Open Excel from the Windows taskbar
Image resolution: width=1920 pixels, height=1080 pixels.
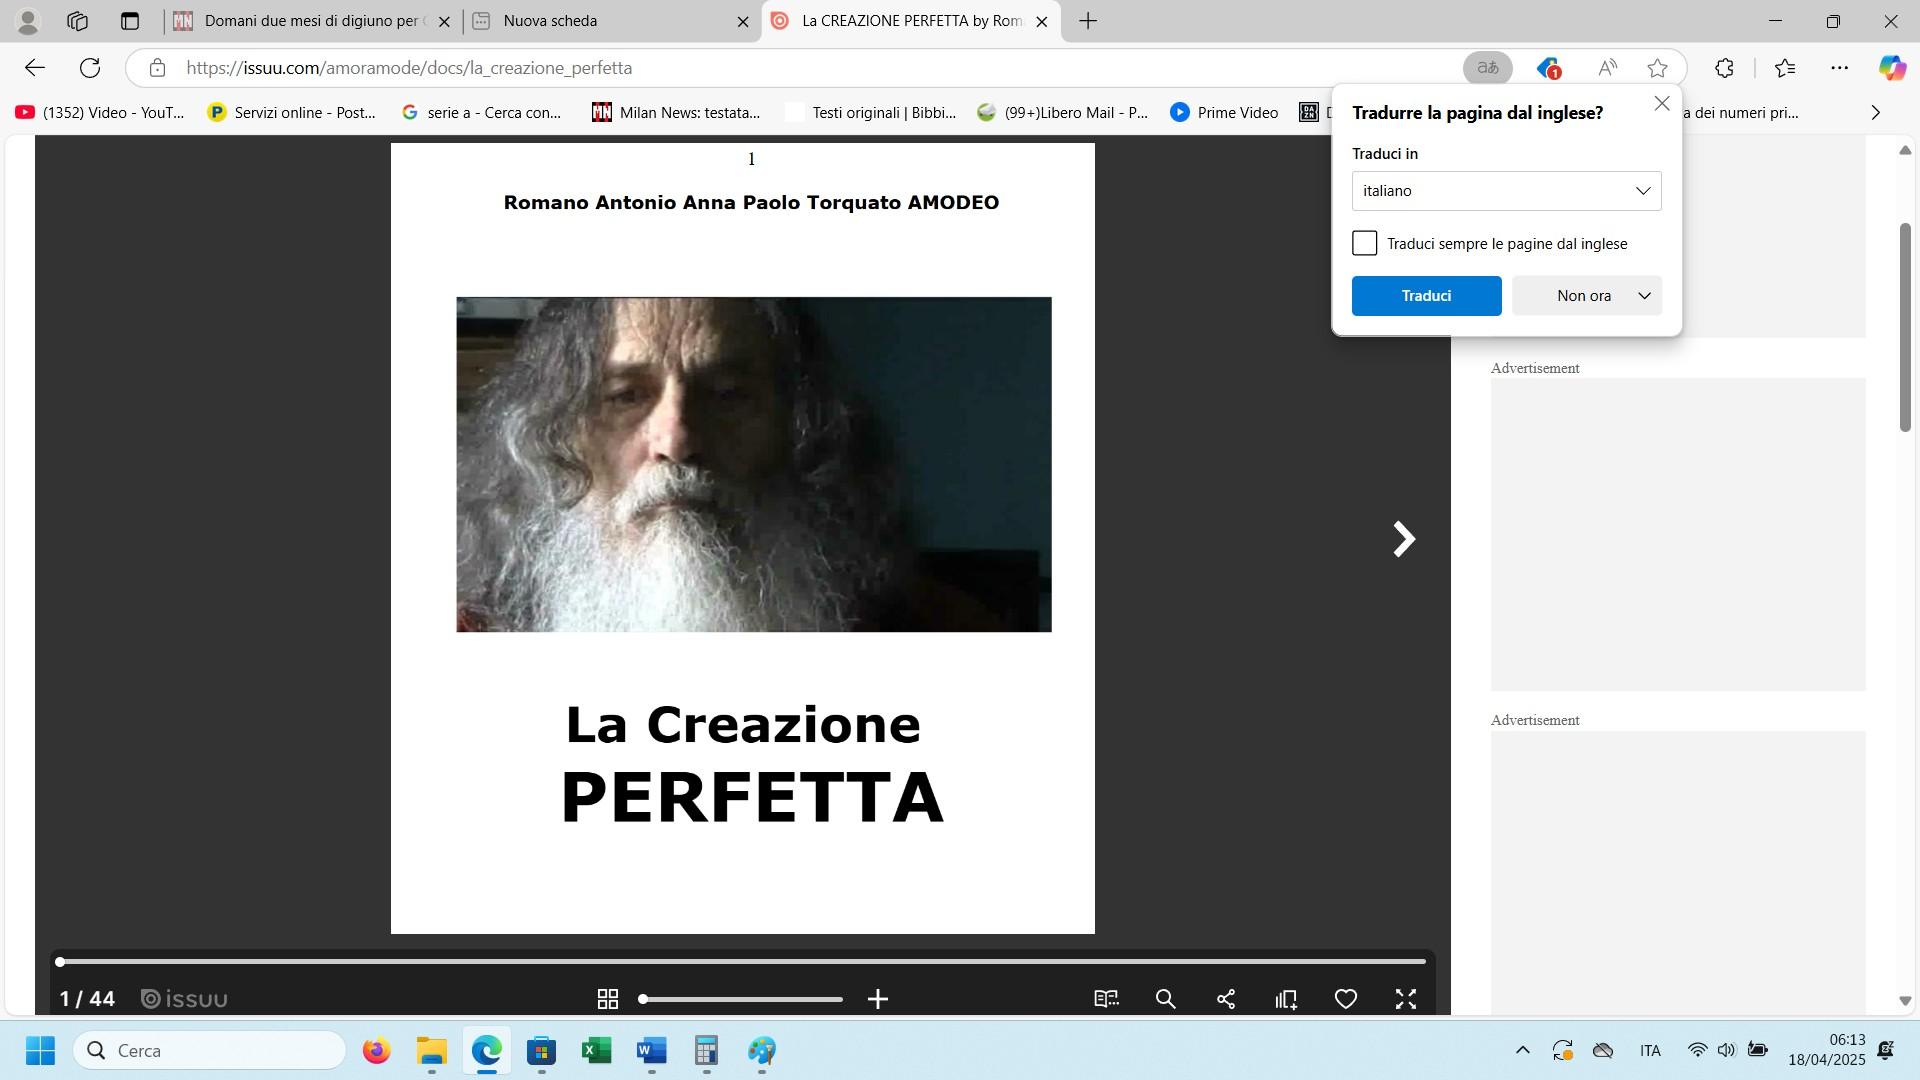click(596, 1051)
